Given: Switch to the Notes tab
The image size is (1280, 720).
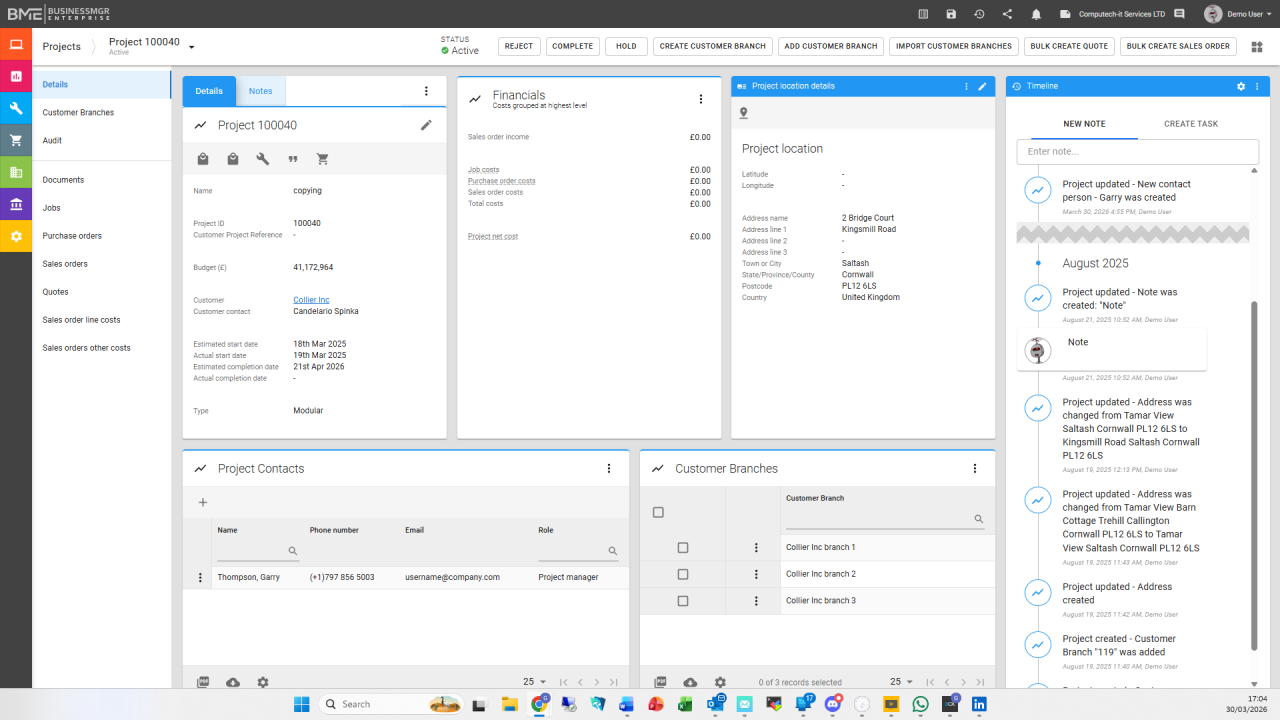Looking at the screenshot, I should pyautogui.click(x=260, y=91).
